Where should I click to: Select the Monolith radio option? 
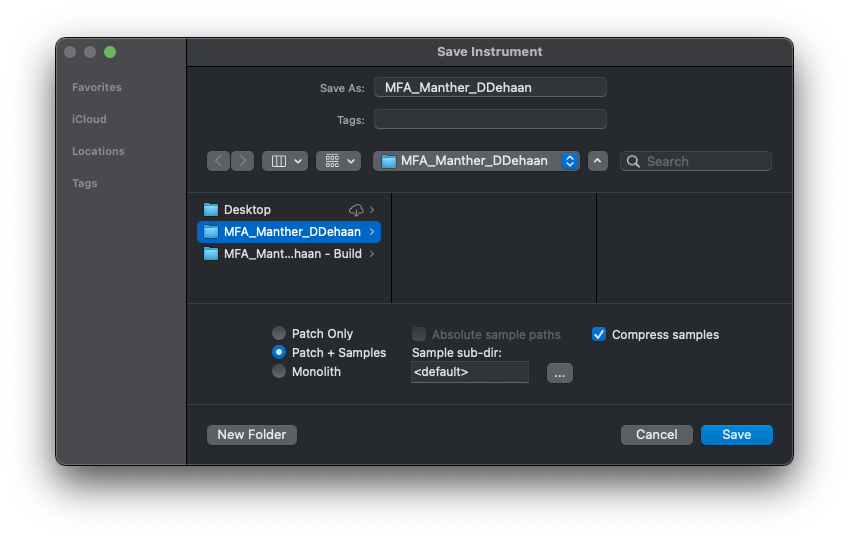(279, 372)
